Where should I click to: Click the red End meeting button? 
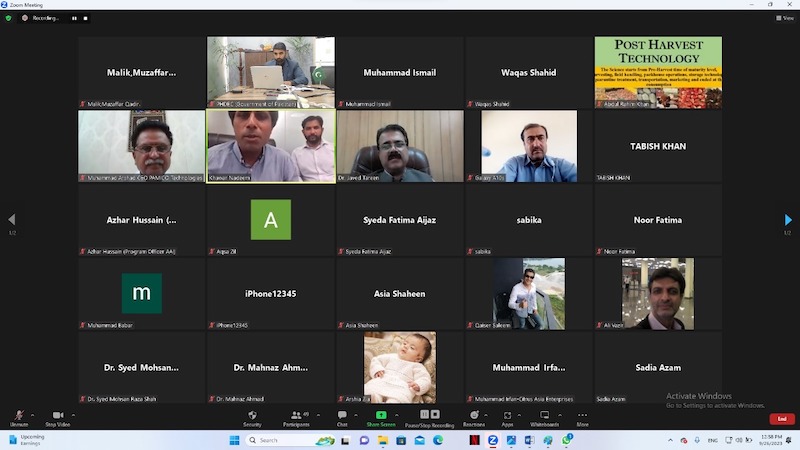coord(781,418)
